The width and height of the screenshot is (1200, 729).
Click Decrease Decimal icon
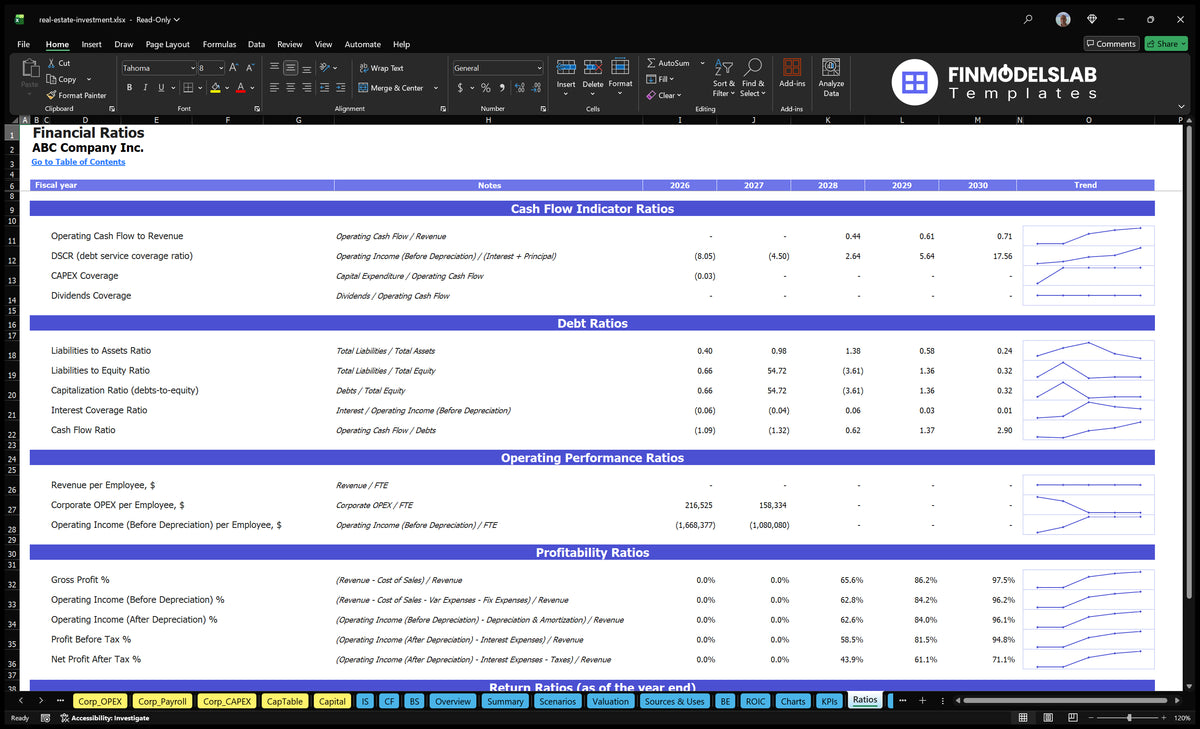536,88
